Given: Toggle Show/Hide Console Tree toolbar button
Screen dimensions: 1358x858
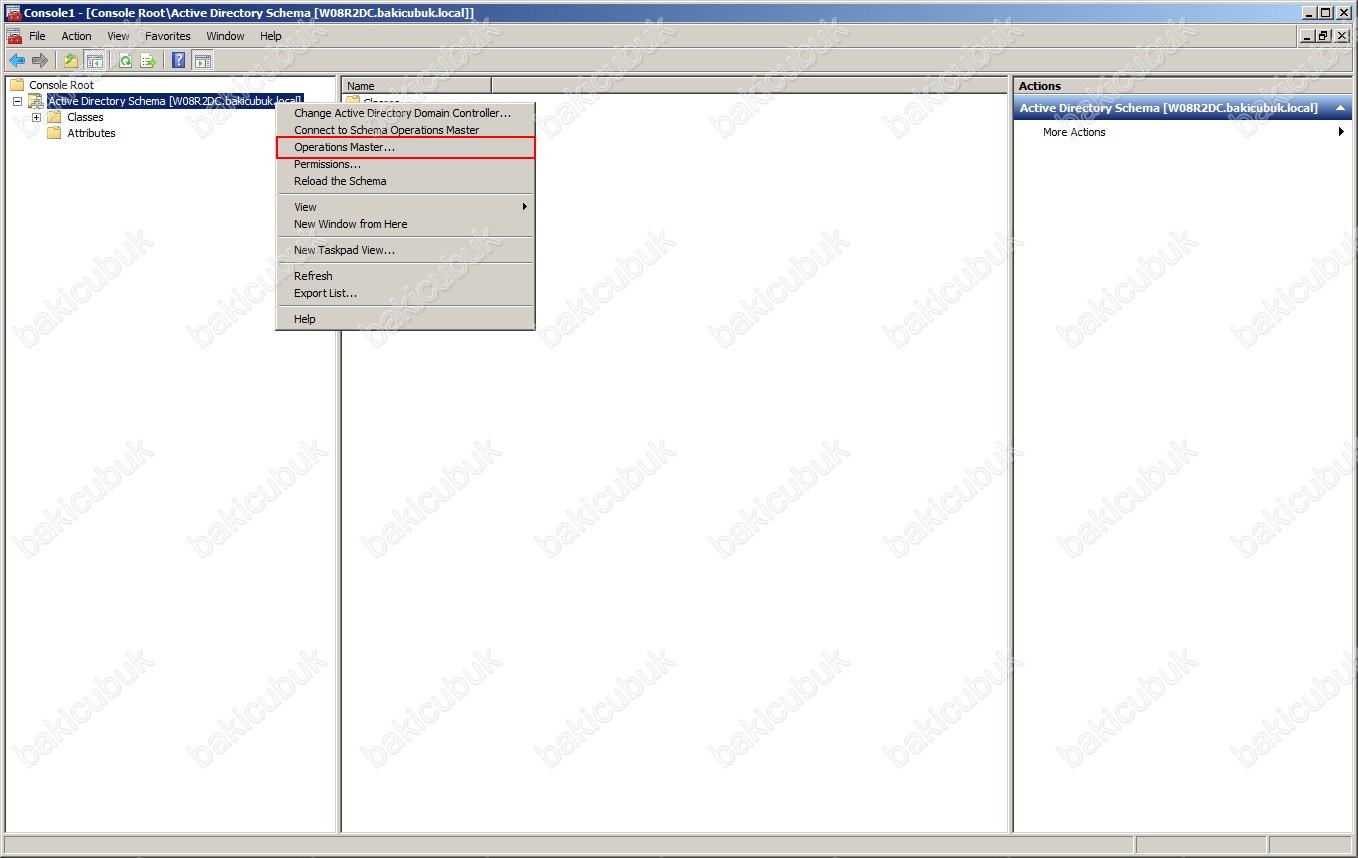Looking at the screenshot, I should point(94,60).
